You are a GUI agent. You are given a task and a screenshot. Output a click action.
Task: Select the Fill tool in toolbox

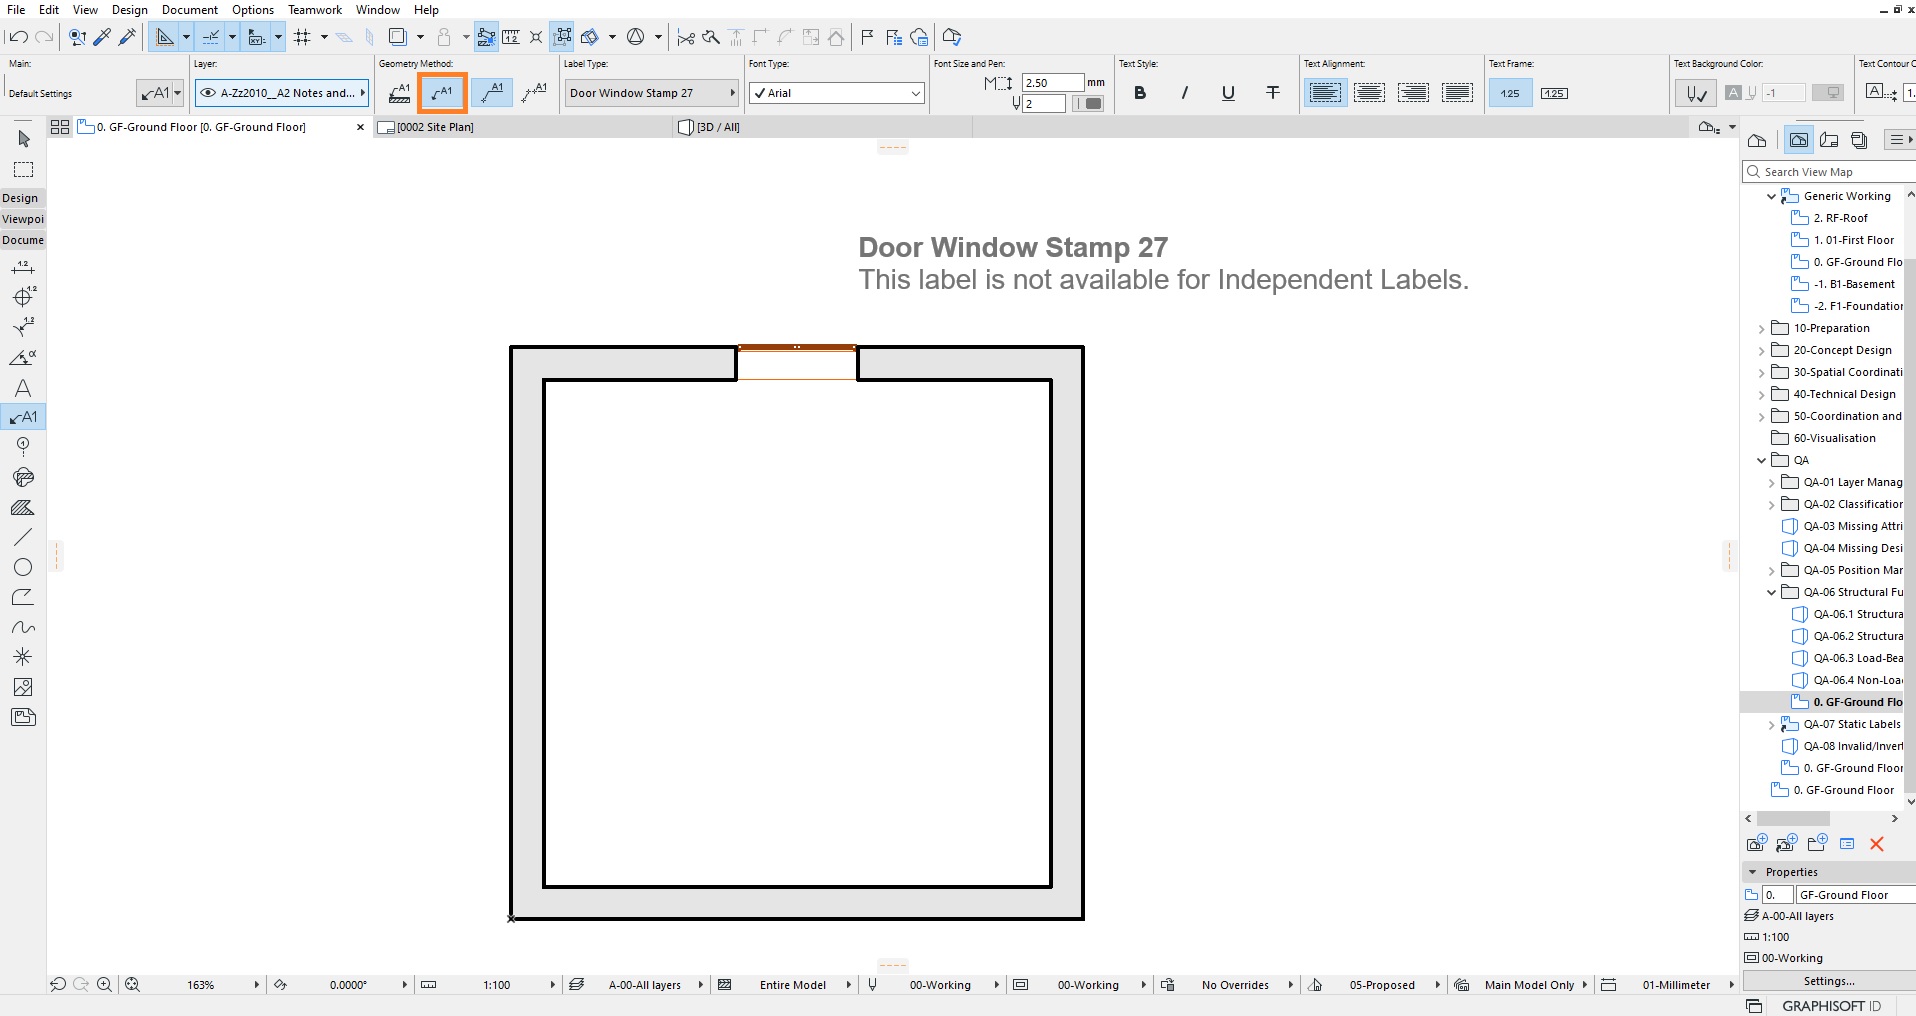23,507
